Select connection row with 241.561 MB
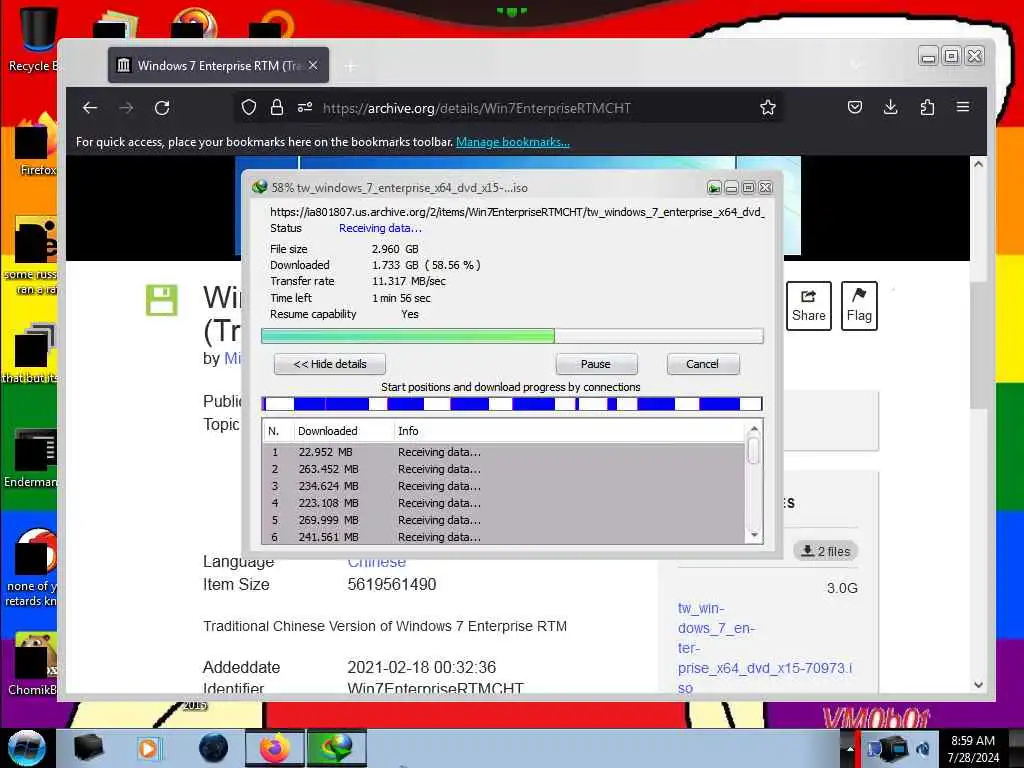This screenshot has width=1024, height=768. click(x=504, y=537)
